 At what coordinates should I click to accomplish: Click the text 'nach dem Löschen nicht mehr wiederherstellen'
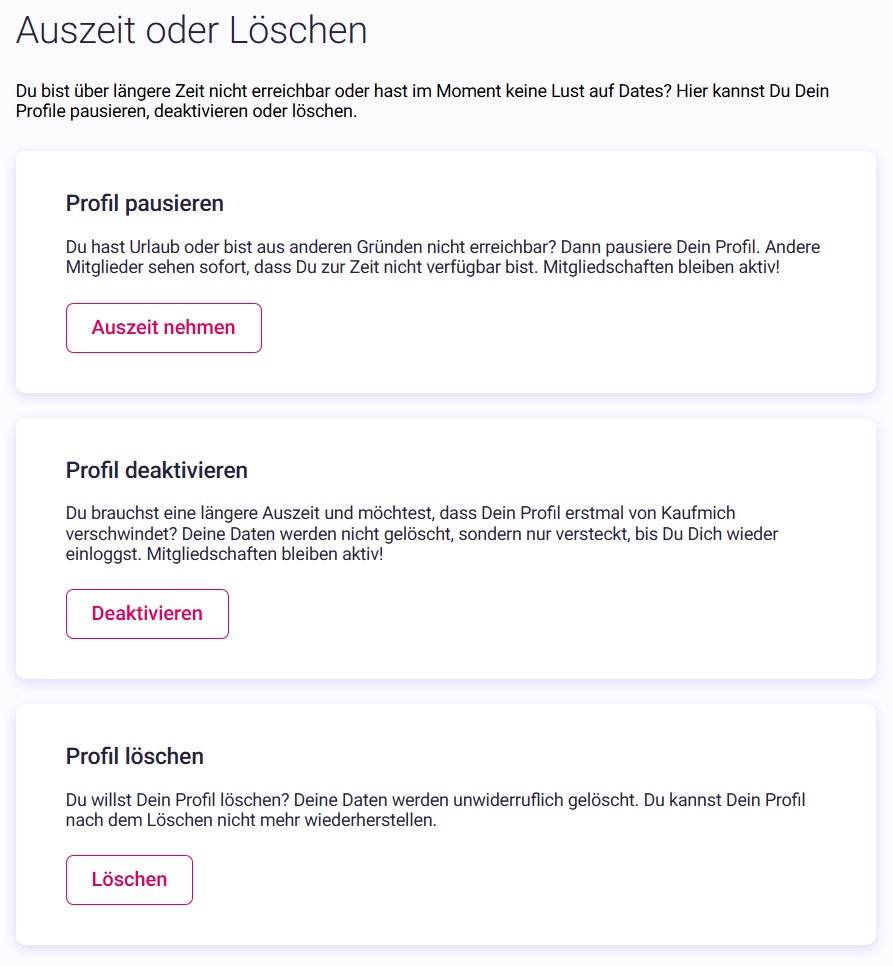pyautogui.click(x=251, y=820)
